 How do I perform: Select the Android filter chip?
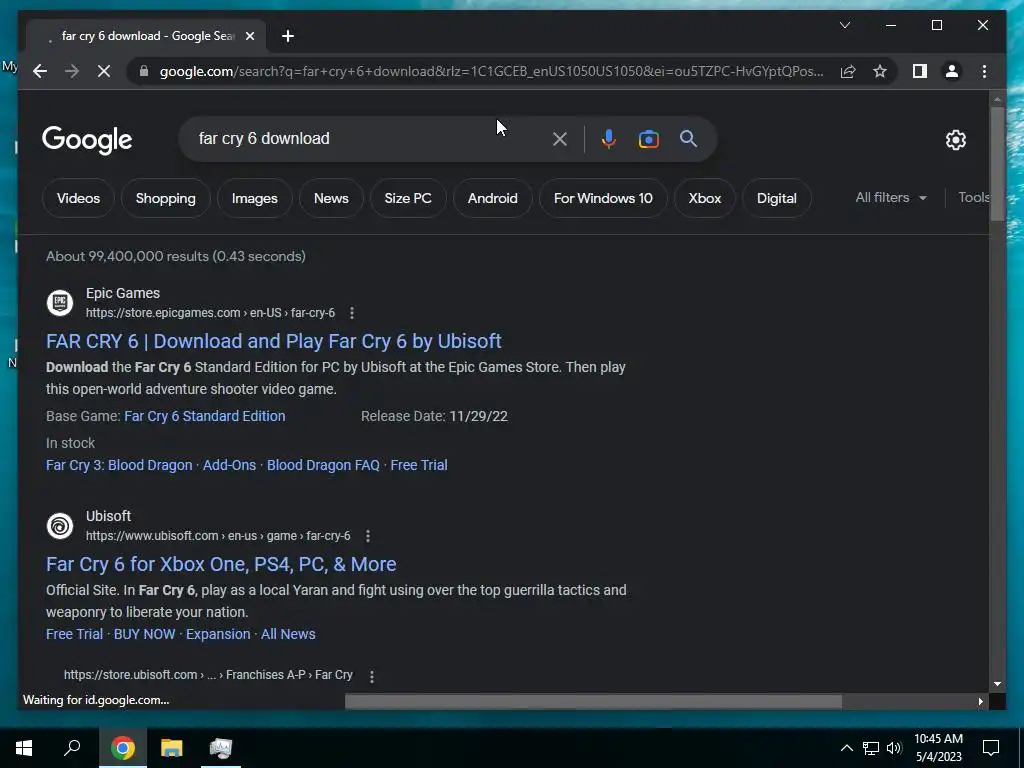(492, 198)
